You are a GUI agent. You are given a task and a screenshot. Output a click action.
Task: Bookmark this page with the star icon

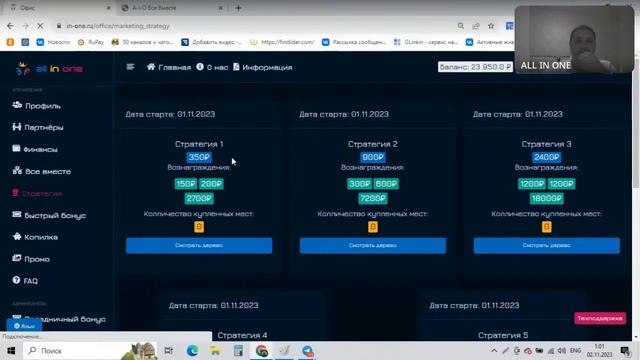[491, 26]
